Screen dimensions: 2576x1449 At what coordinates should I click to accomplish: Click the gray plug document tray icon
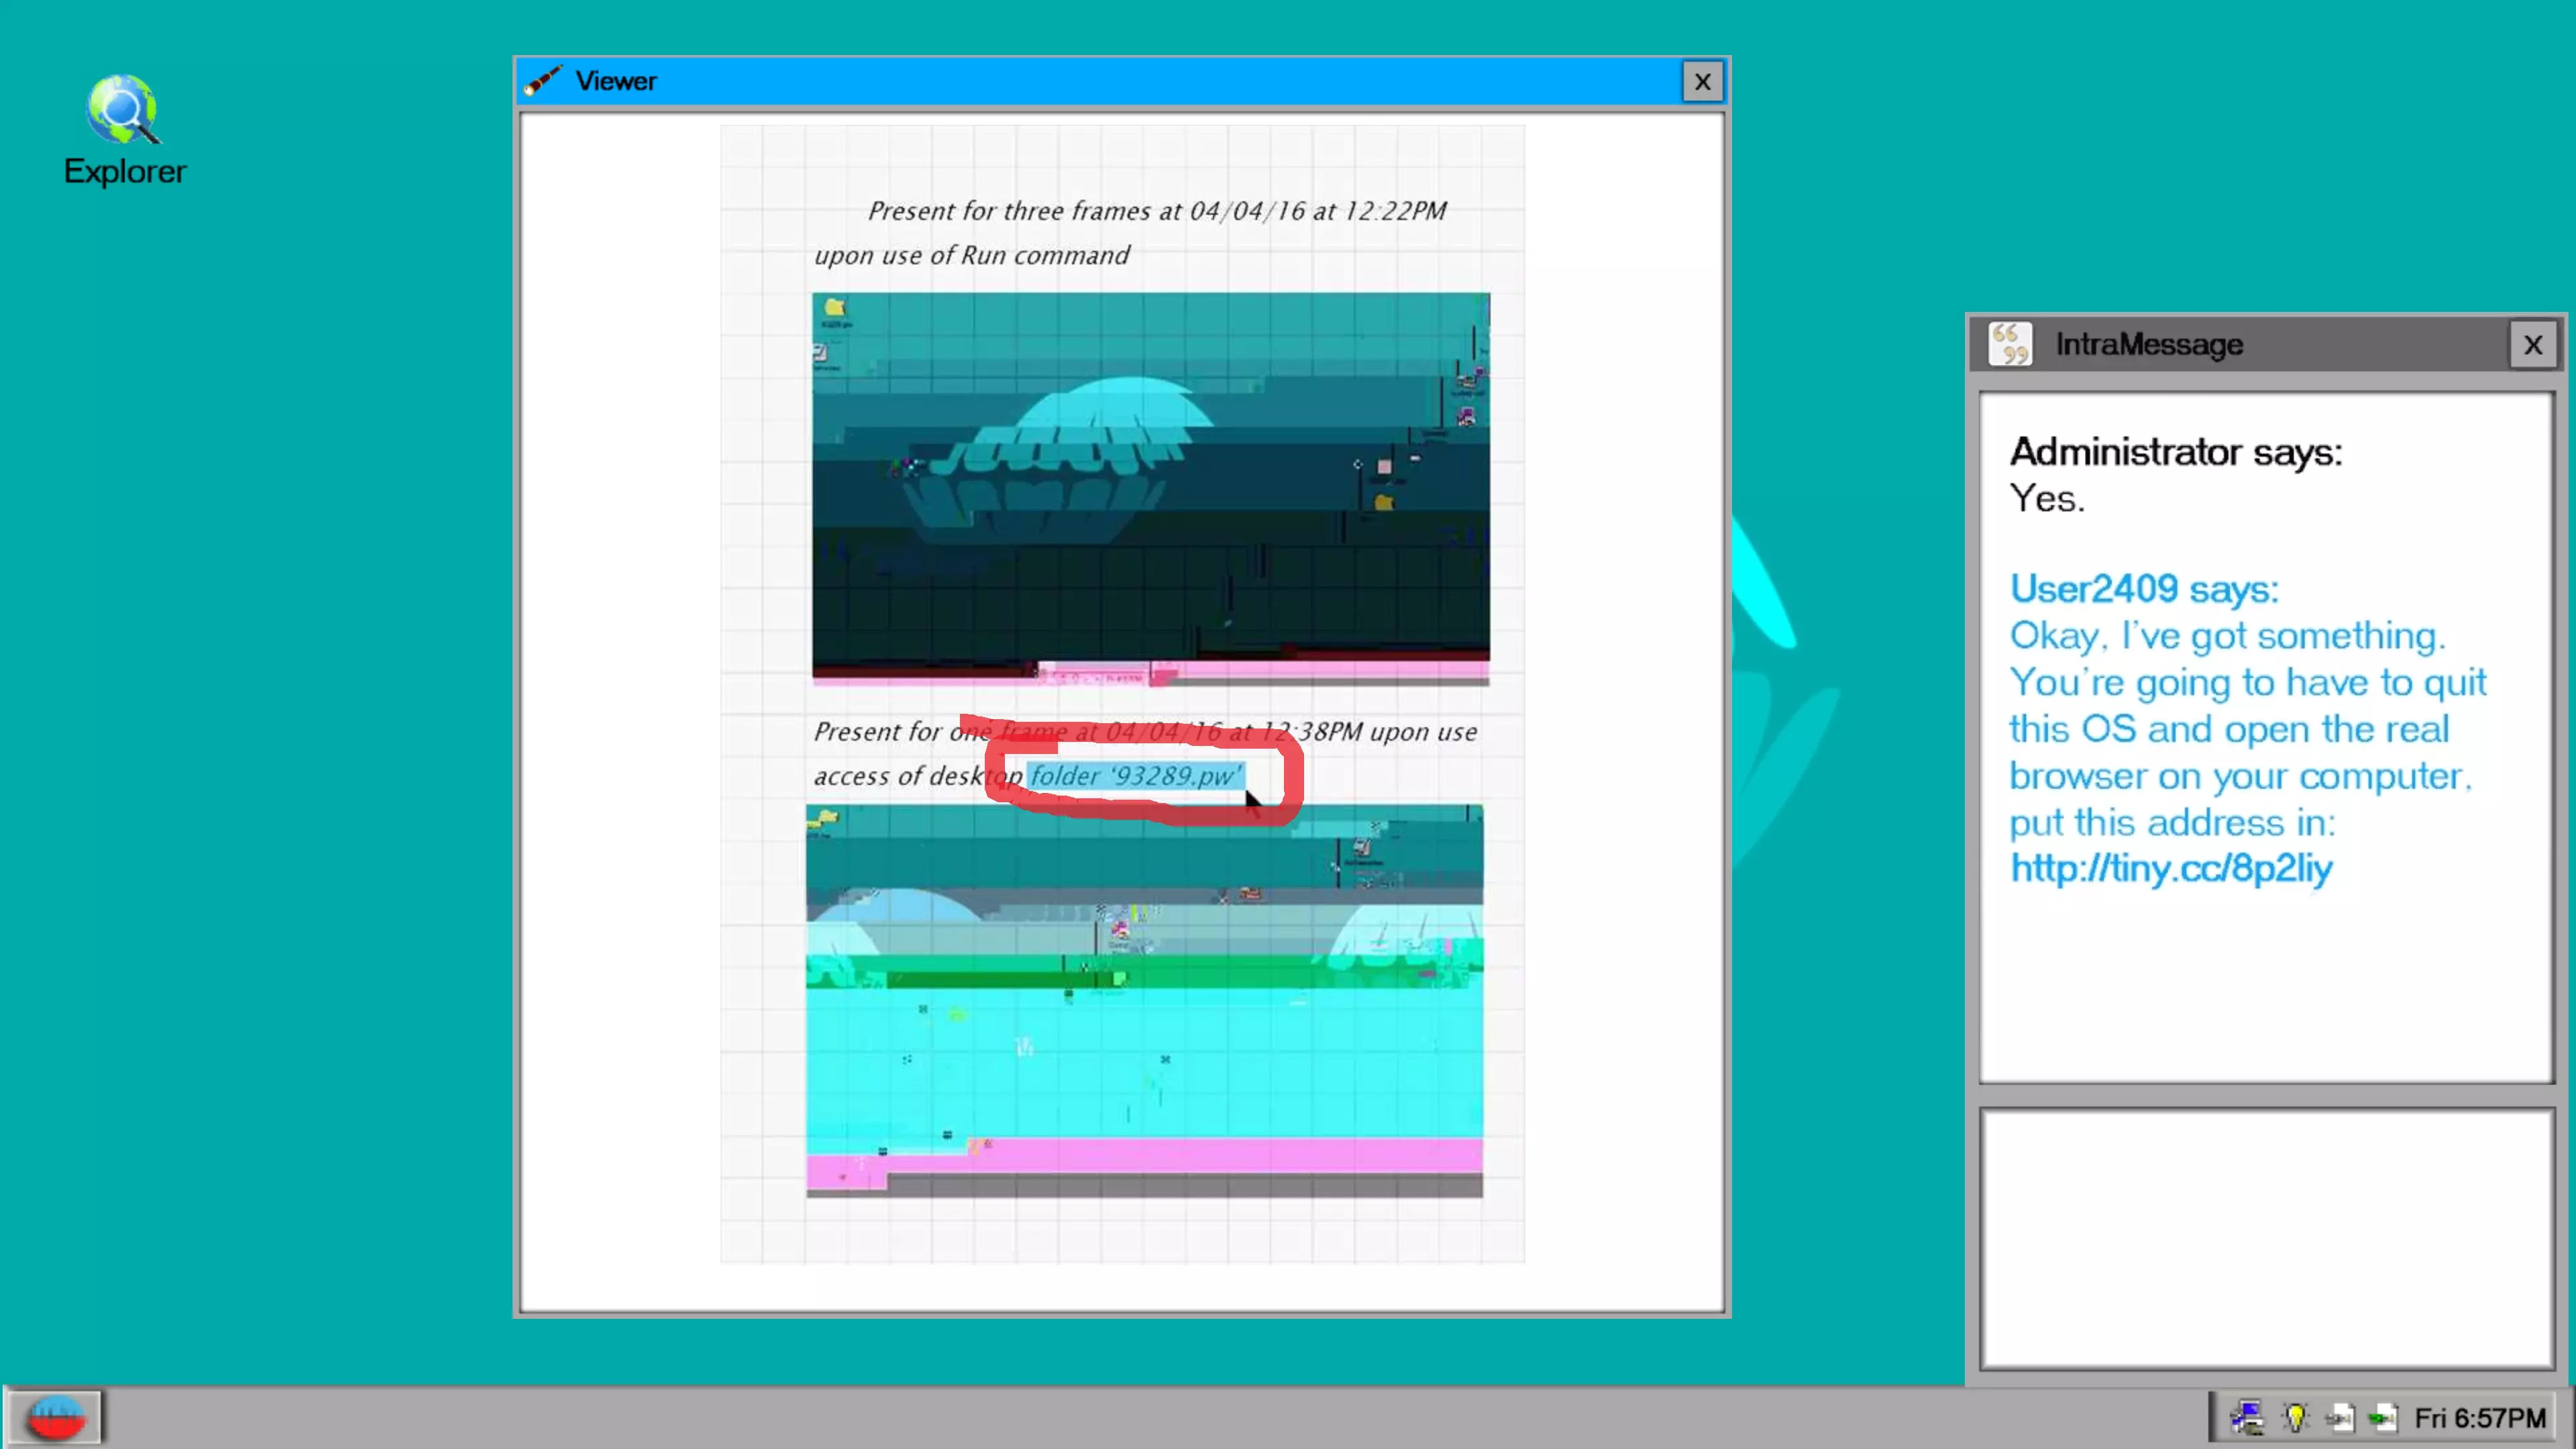click(2339, 1417)
